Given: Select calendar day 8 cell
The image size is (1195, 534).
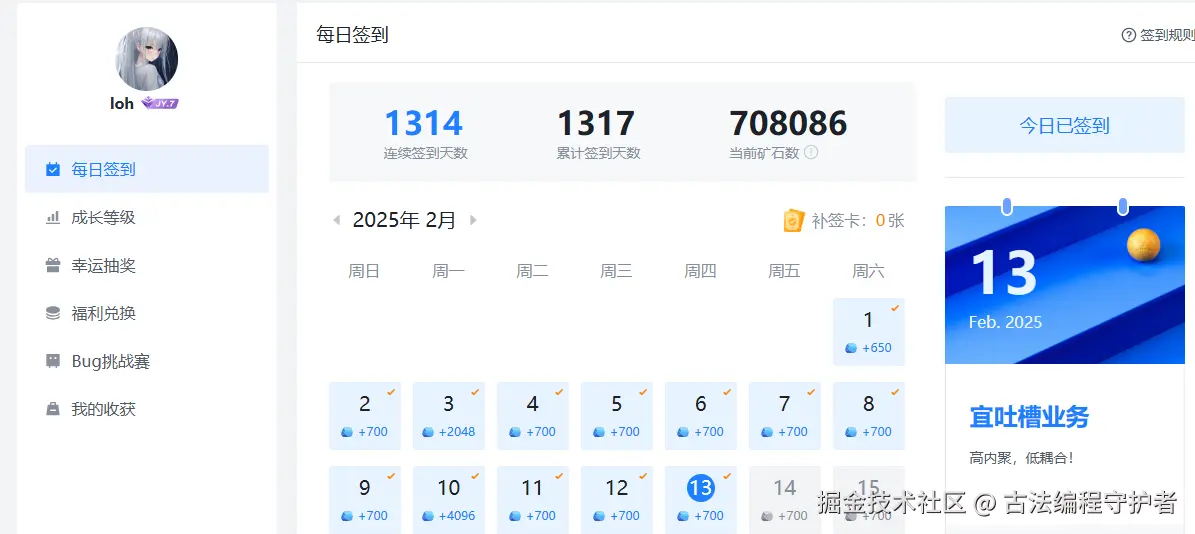Looking at the screenshot, I should [x=869, y=416].
